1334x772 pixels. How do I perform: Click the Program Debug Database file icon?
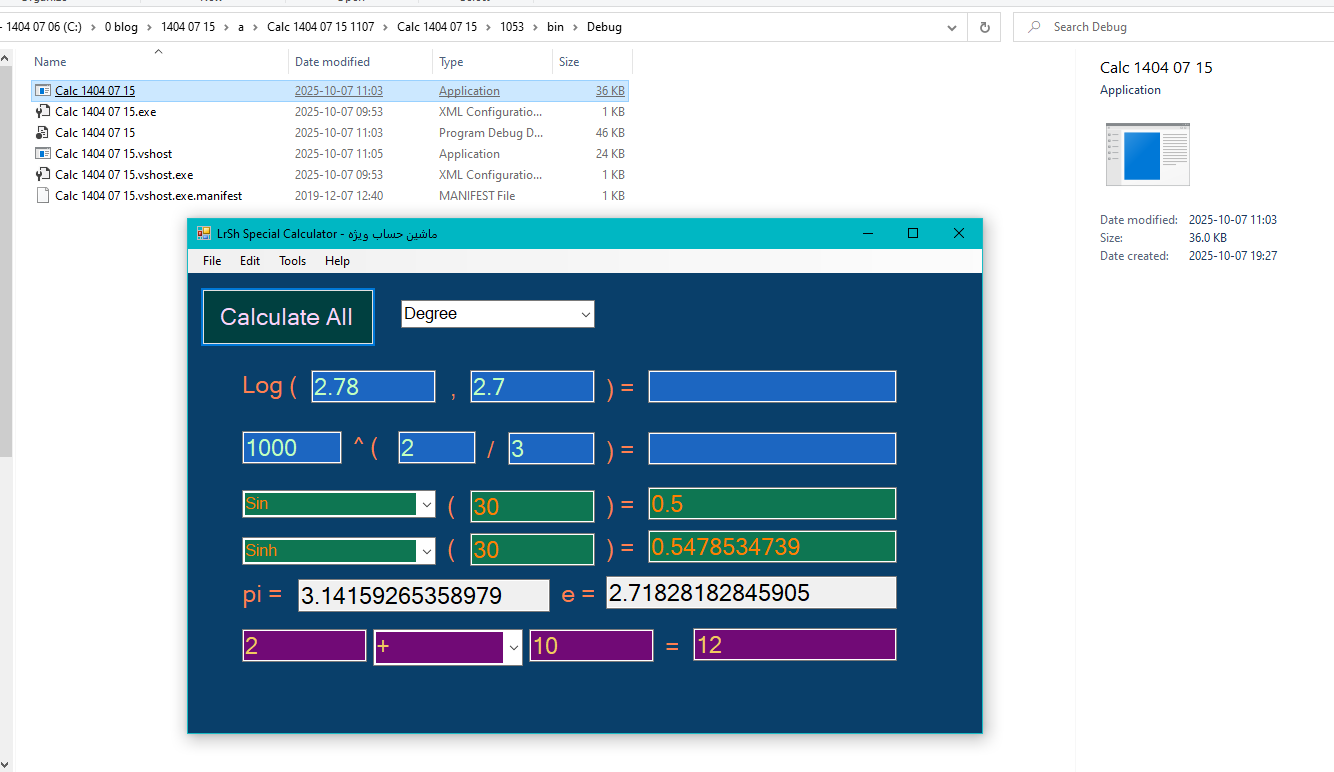click(x=43, y=133)
